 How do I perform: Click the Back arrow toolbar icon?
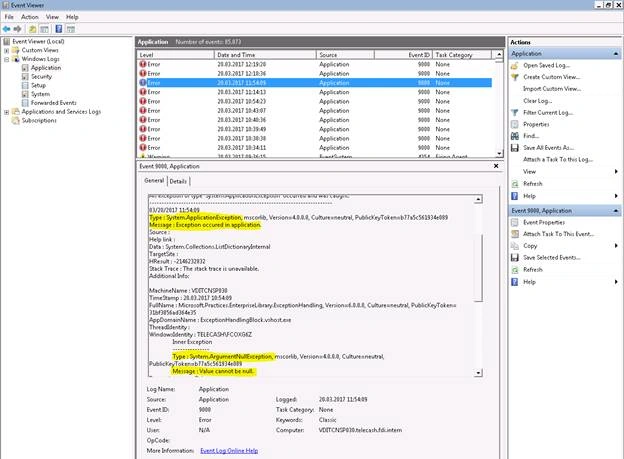pos(6,29)
